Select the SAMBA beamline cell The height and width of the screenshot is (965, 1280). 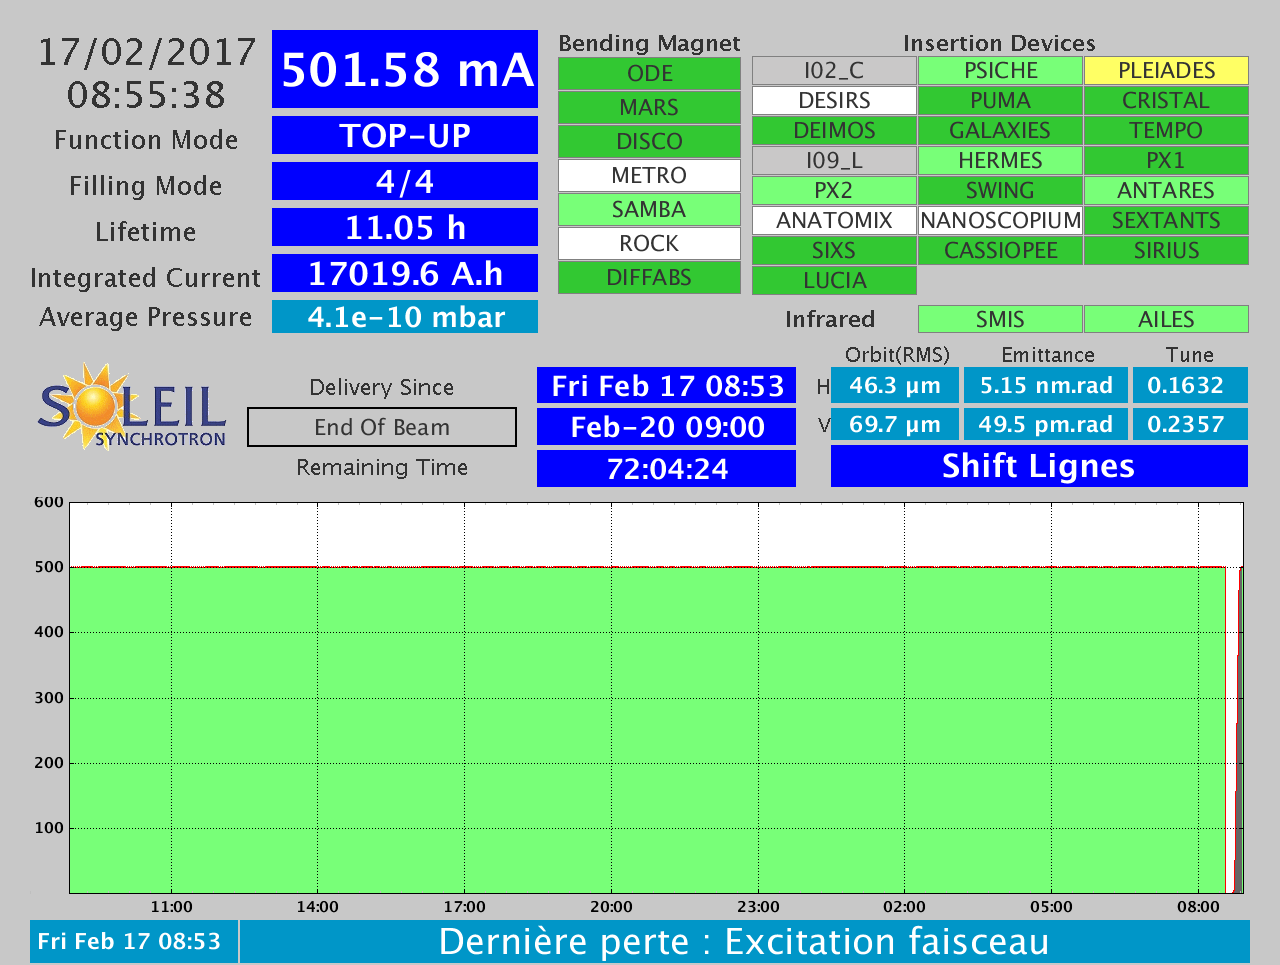[649, 210]
